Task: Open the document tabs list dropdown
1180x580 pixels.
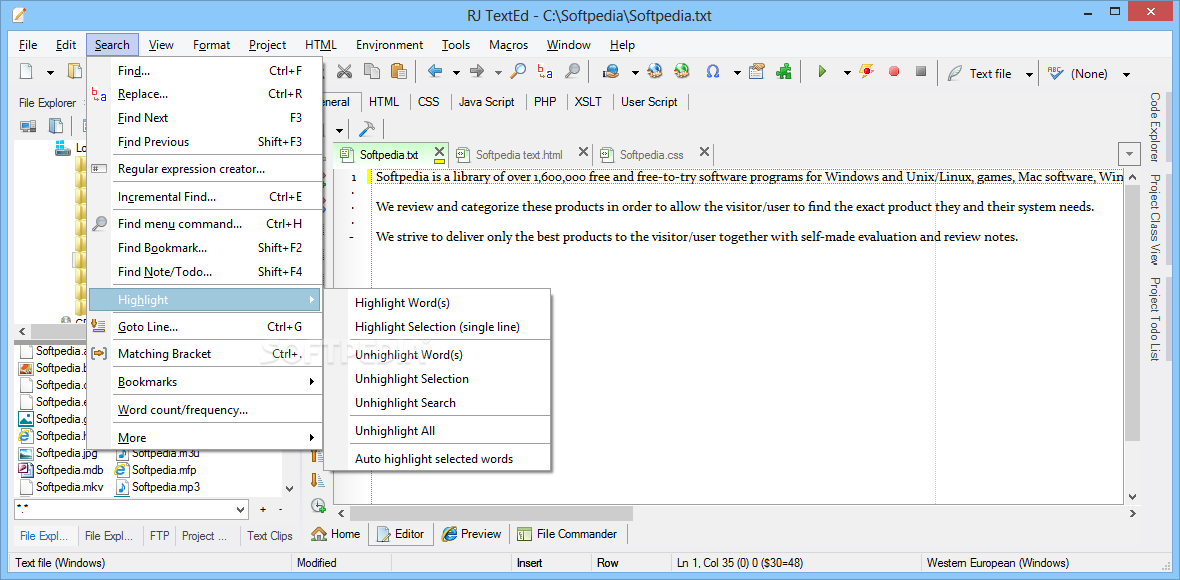Action: tap(1130, 154)
